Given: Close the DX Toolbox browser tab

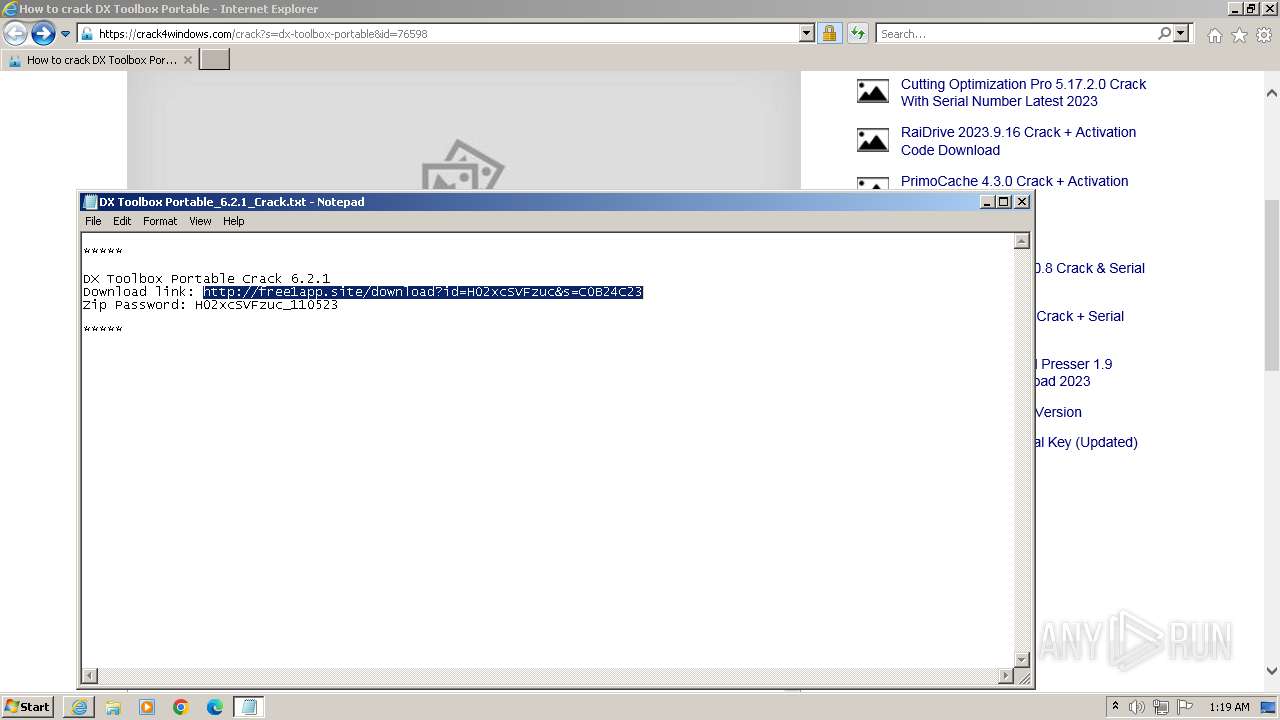Looking at the screenshot, I should click(x=187, y=60).
